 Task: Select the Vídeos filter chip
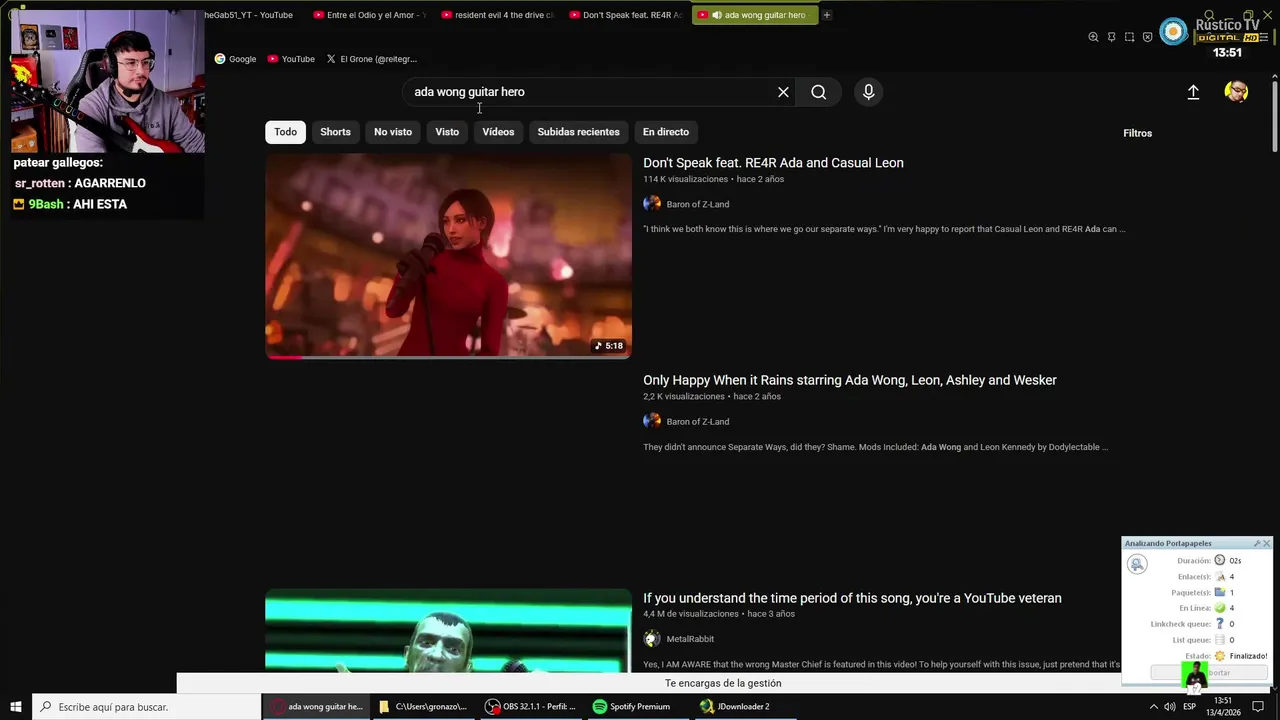click(x=498, y=132)
